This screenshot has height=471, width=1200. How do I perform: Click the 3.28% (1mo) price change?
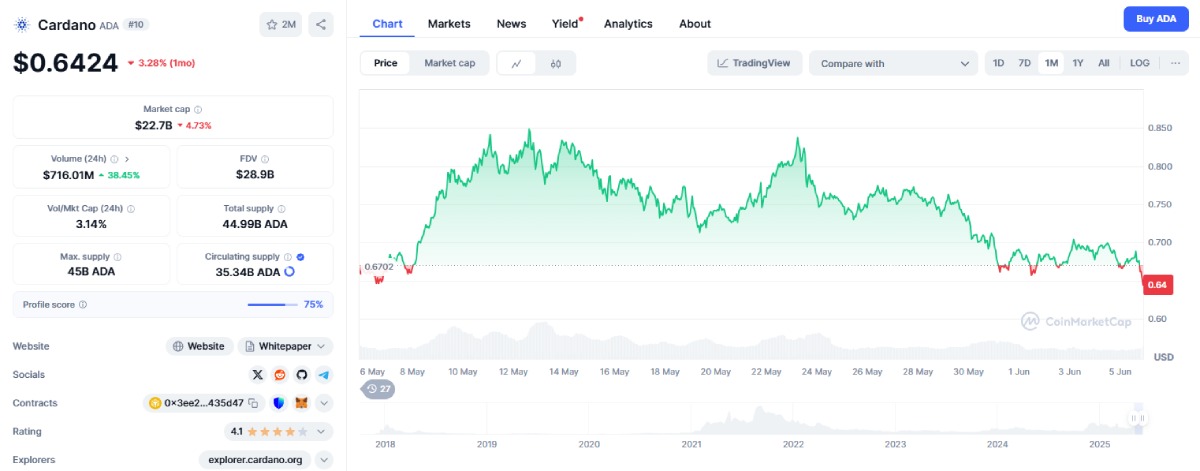(162, 63)
